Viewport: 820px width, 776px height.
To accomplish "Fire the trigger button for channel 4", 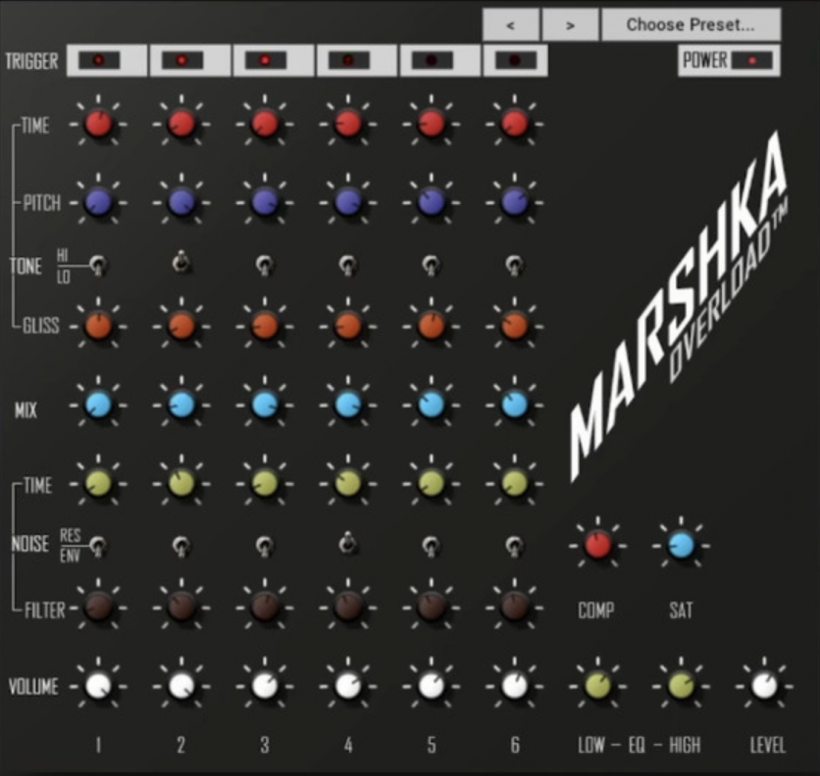I will (x=356, y=61).
